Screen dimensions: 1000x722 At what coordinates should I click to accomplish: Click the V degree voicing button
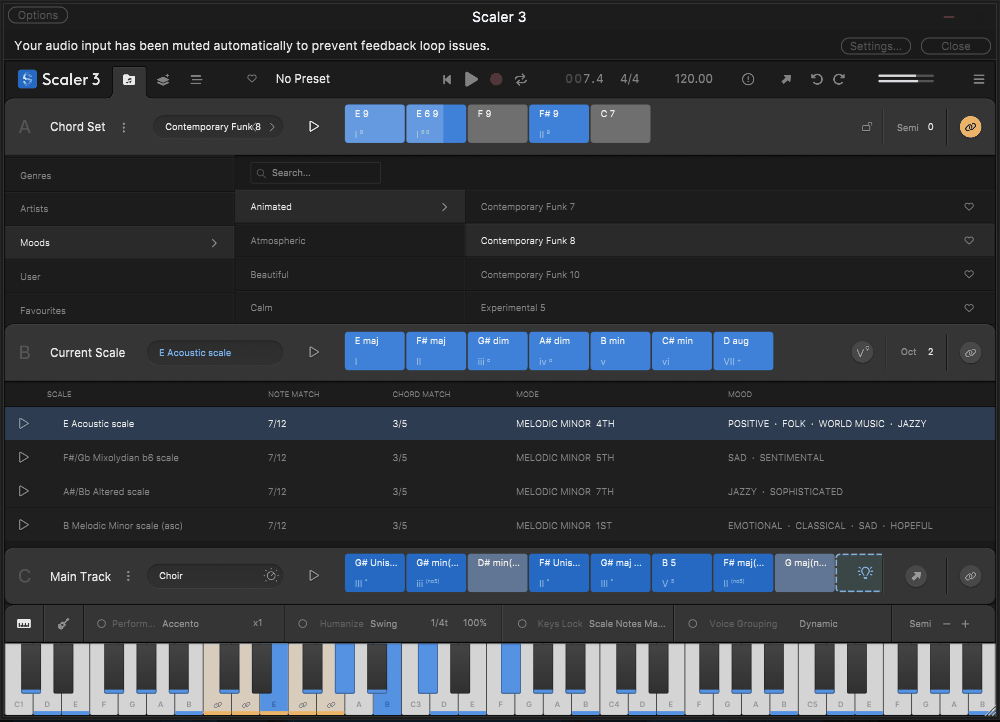[x=862, y=352]
